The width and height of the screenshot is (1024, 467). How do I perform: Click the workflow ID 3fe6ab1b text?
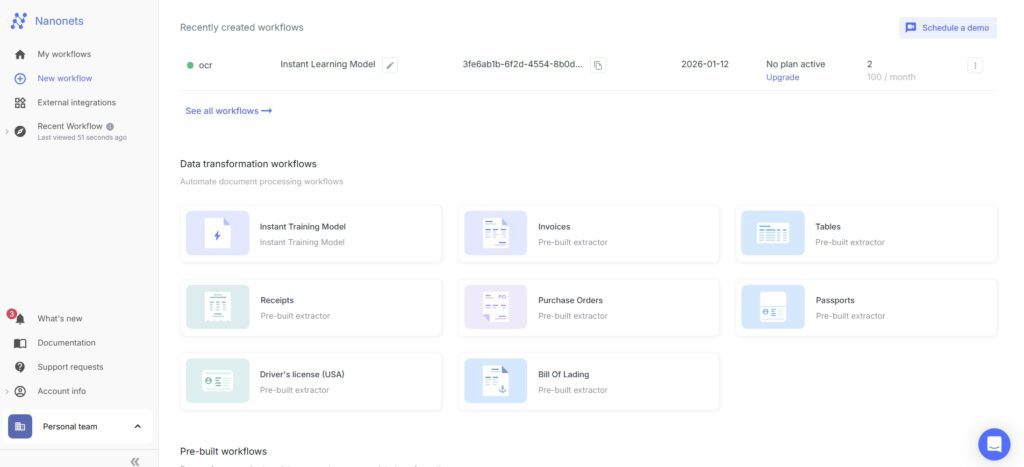[522, 64]
